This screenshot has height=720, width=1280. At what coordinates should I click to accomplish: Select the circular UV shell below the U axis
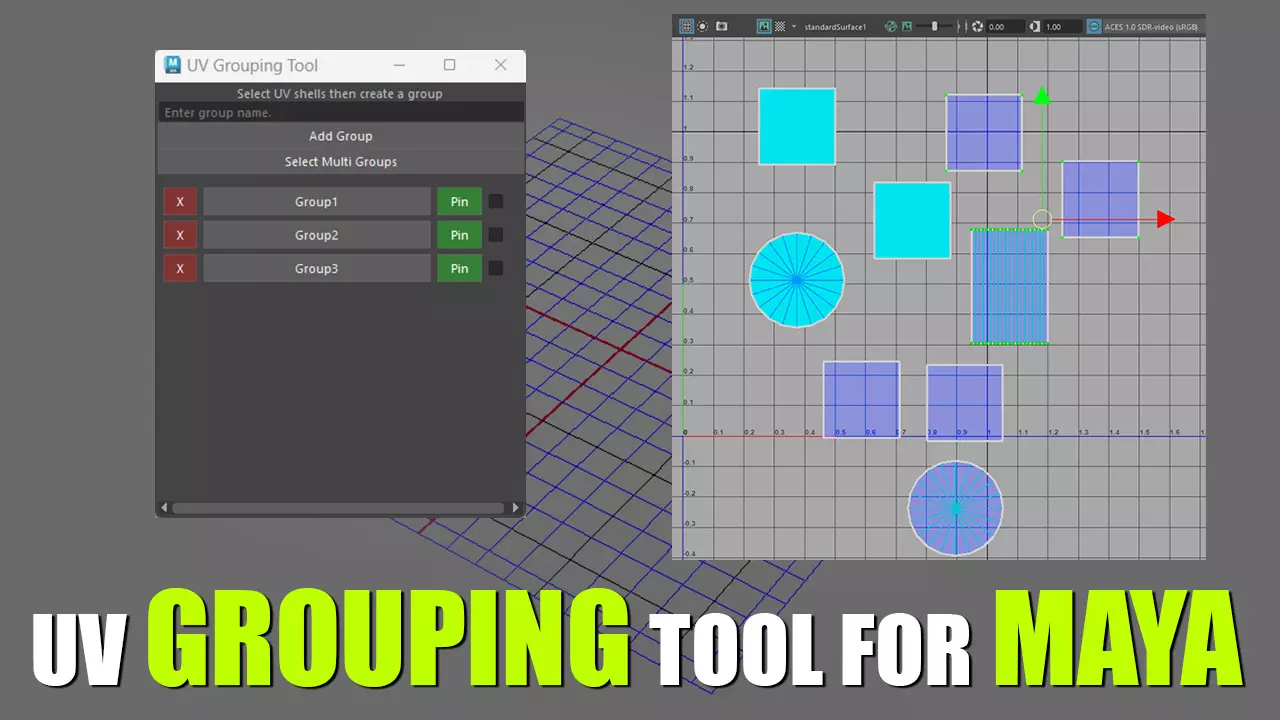point(955,508)
